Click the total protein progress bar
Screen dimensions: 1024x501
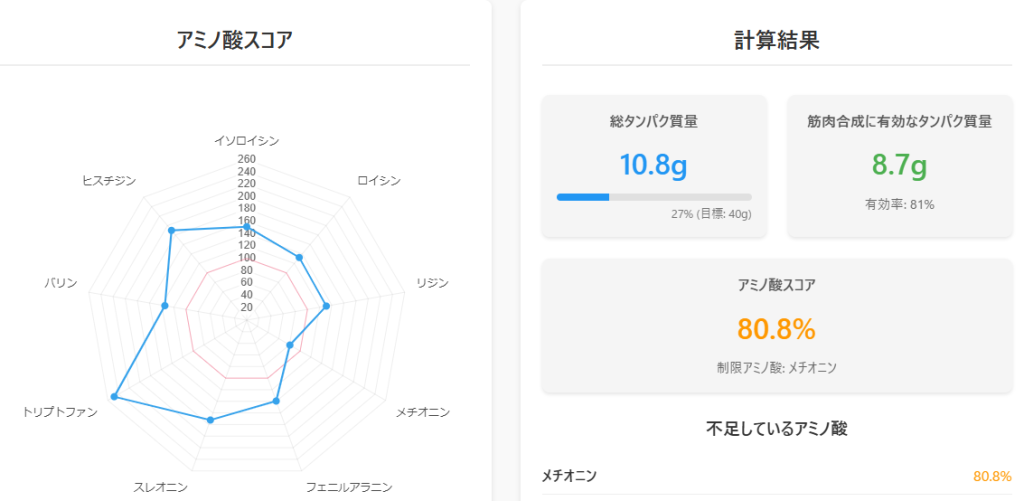(654, 197)
